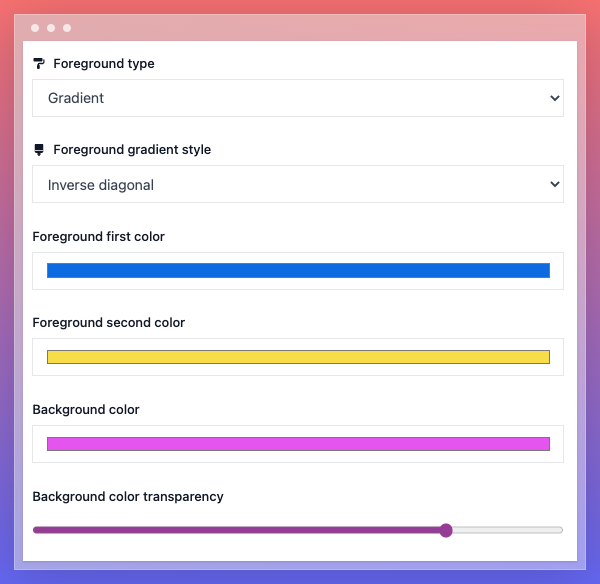
Task: Click the Foreground first color label
Action: (x=98, y=237)
